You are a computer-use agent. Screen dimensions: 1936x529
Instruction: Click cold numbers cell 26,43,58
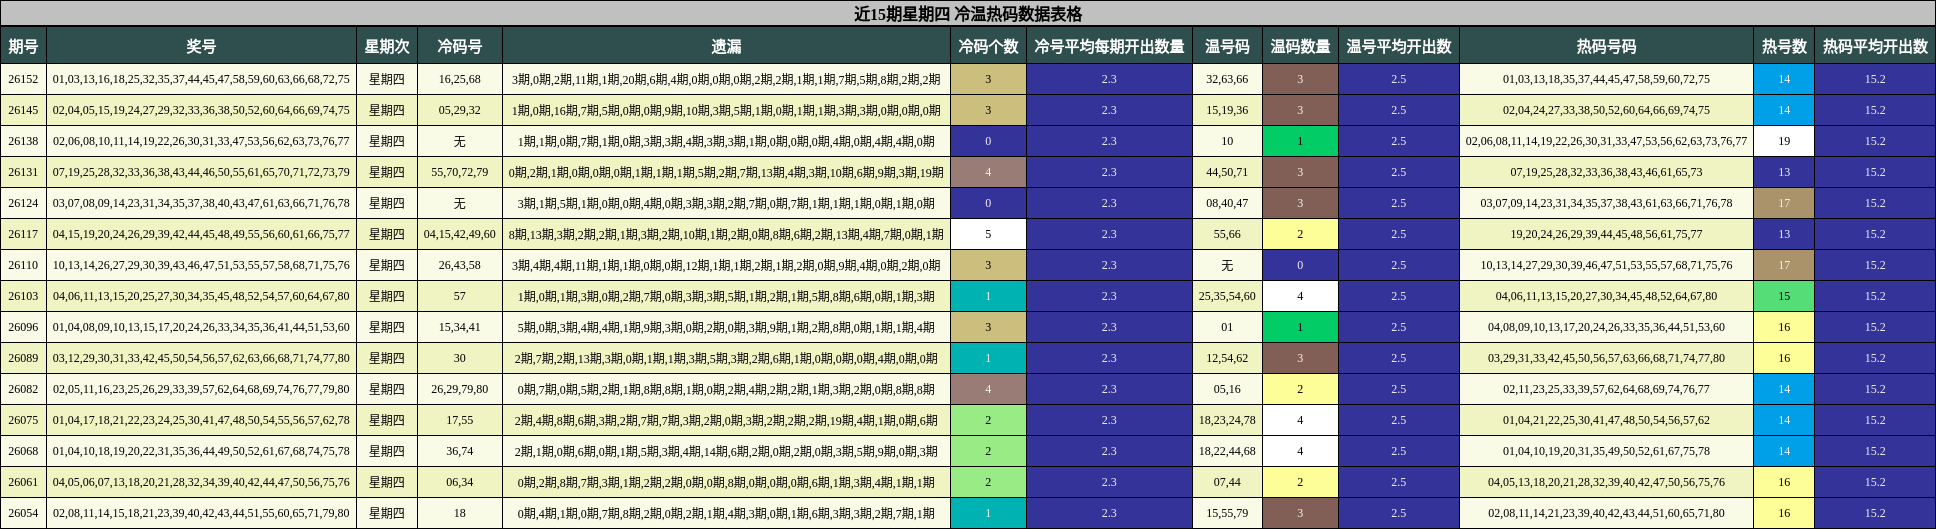pos(460,265)
